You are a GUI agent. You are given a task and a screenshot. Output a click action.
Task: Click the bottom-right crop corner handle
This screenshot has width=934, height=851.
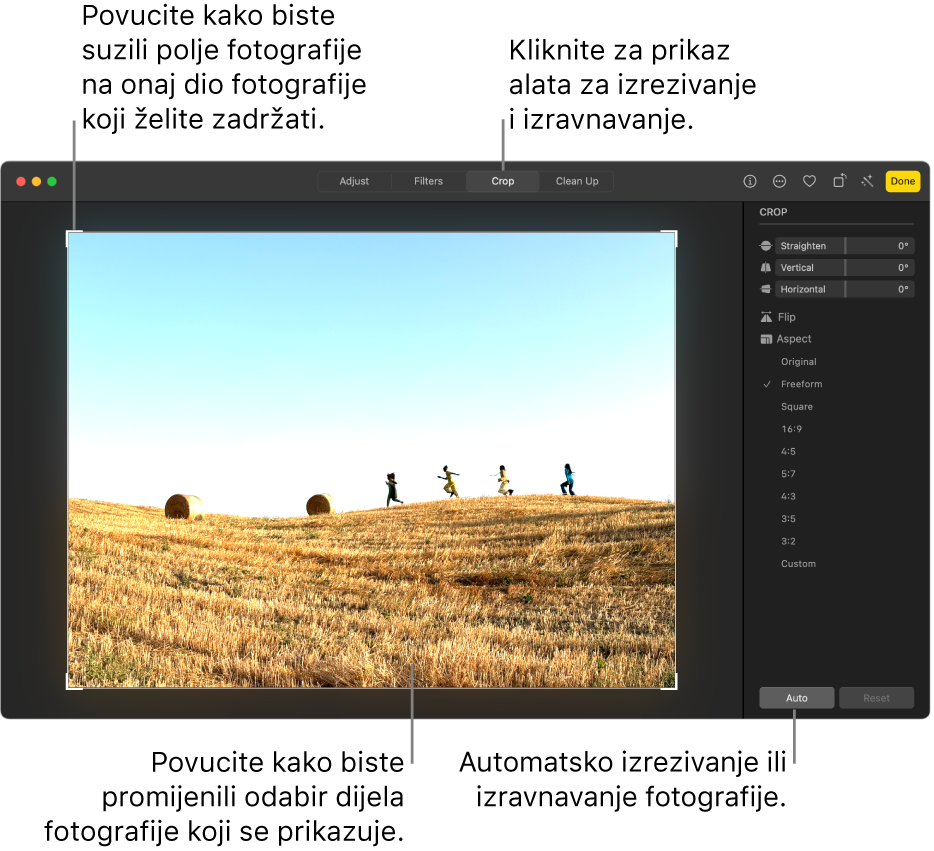point(675,688)
